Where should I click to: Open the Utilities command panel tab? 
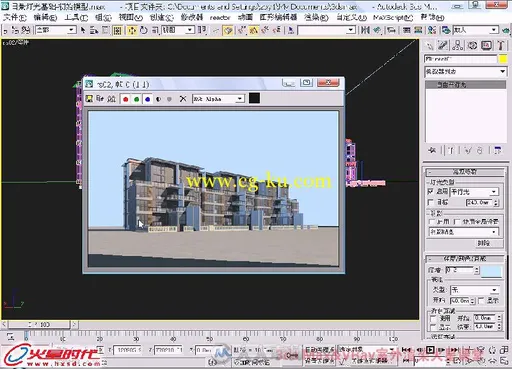click(501, 45)
